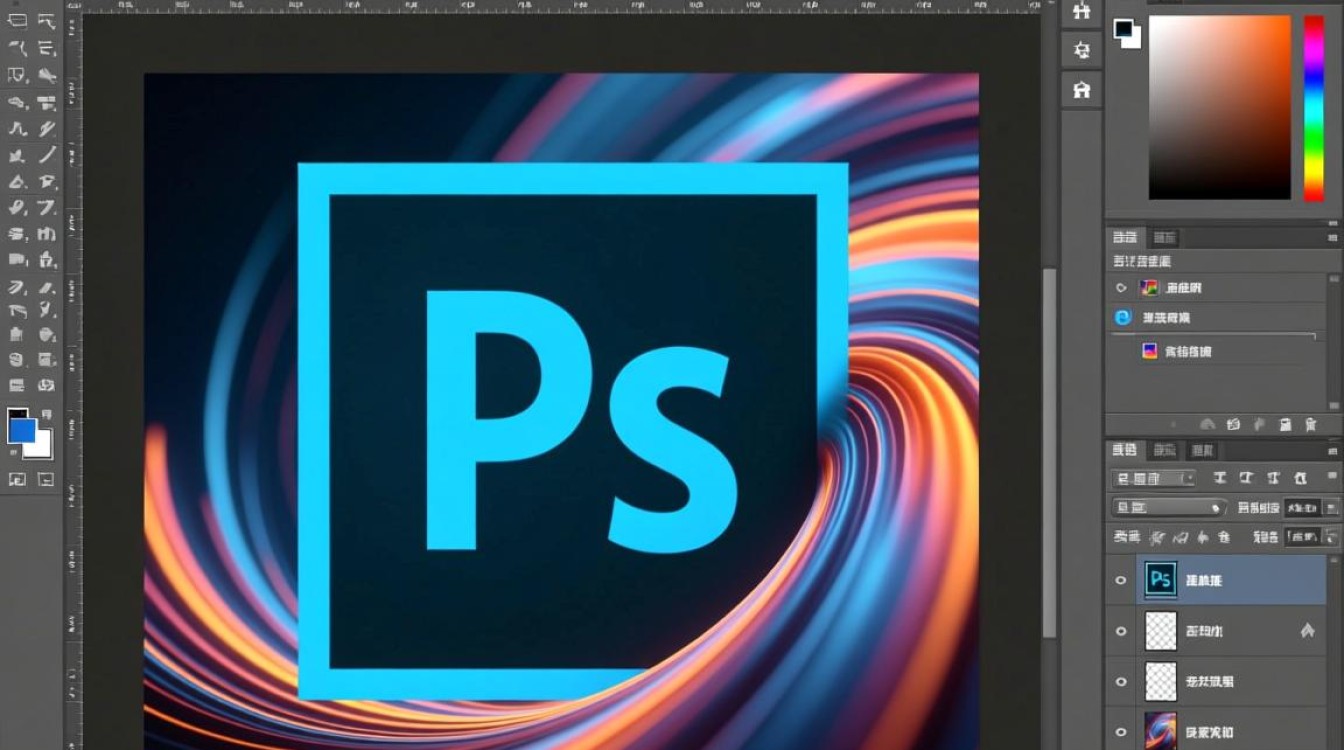1344x750 pixels.
Task: Toggle the second lock icon in the Layers lock row
Action: pos(1179,537)
